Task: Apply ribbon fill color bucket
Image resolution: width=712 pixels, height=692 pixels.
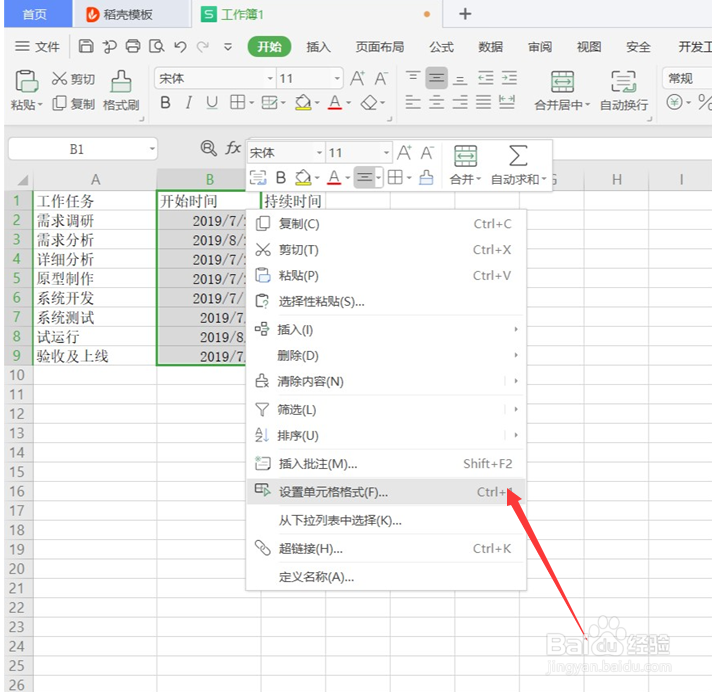Action: point(303,103)
